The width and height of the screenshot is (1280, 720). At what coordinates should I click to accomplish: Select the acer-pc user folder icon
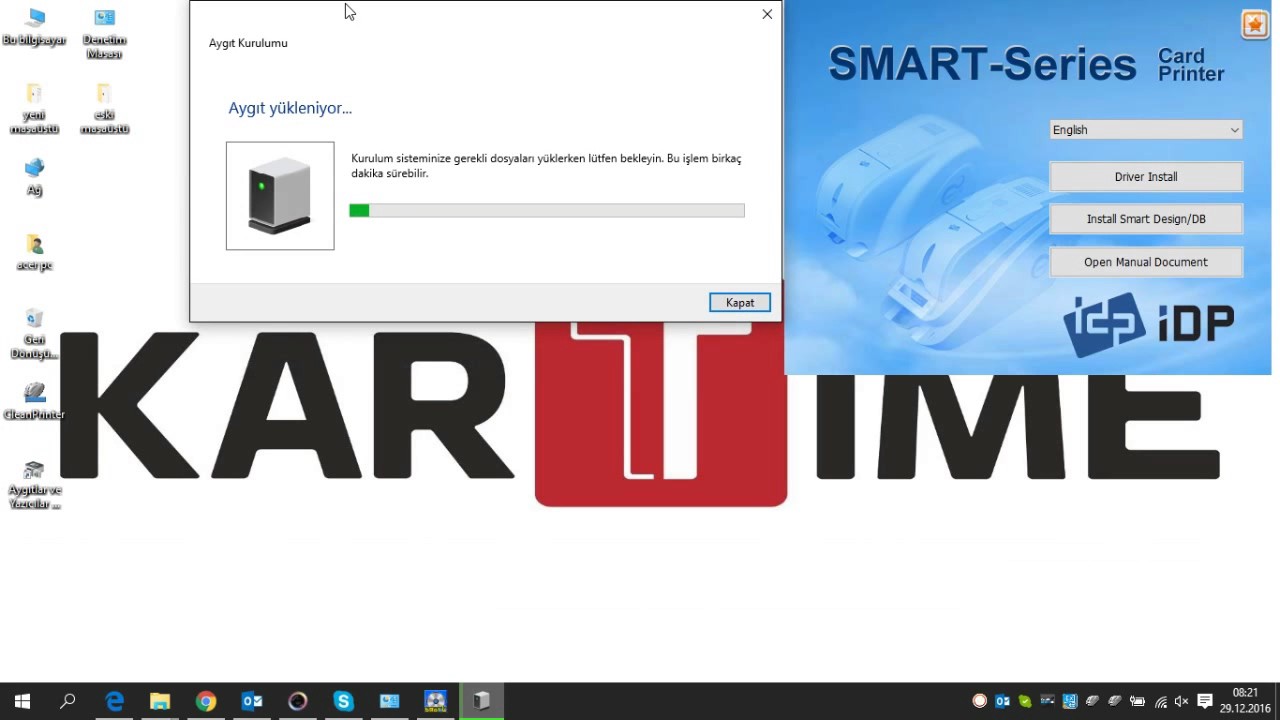coord(34,253)
